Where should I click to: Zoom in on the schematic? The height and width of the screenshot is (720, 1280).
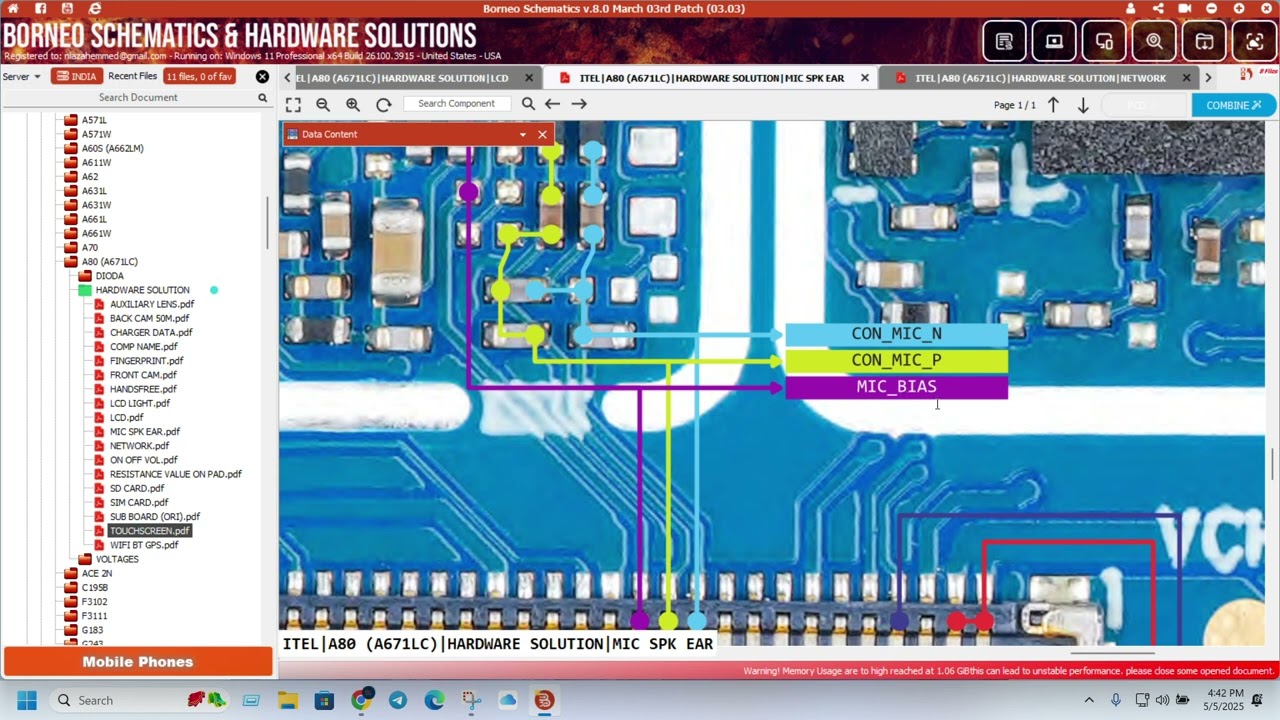[x=353, y=104]
